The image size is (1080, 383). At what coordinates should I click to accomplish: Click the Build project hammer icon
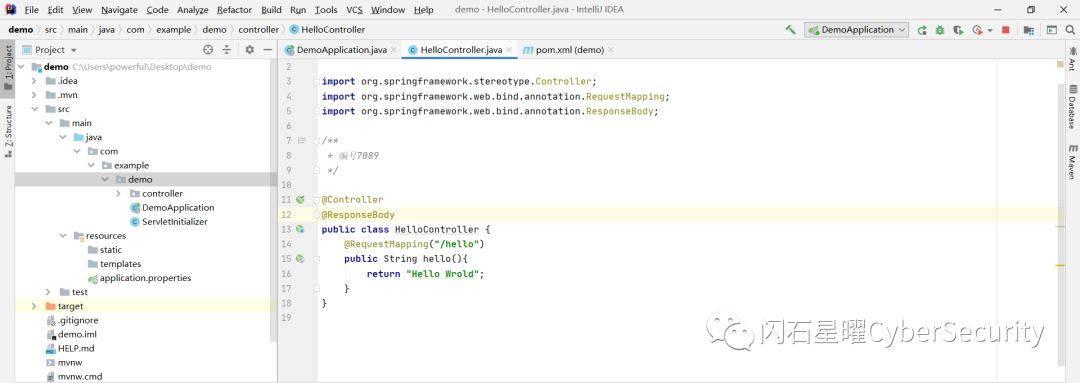coord(791,30)
